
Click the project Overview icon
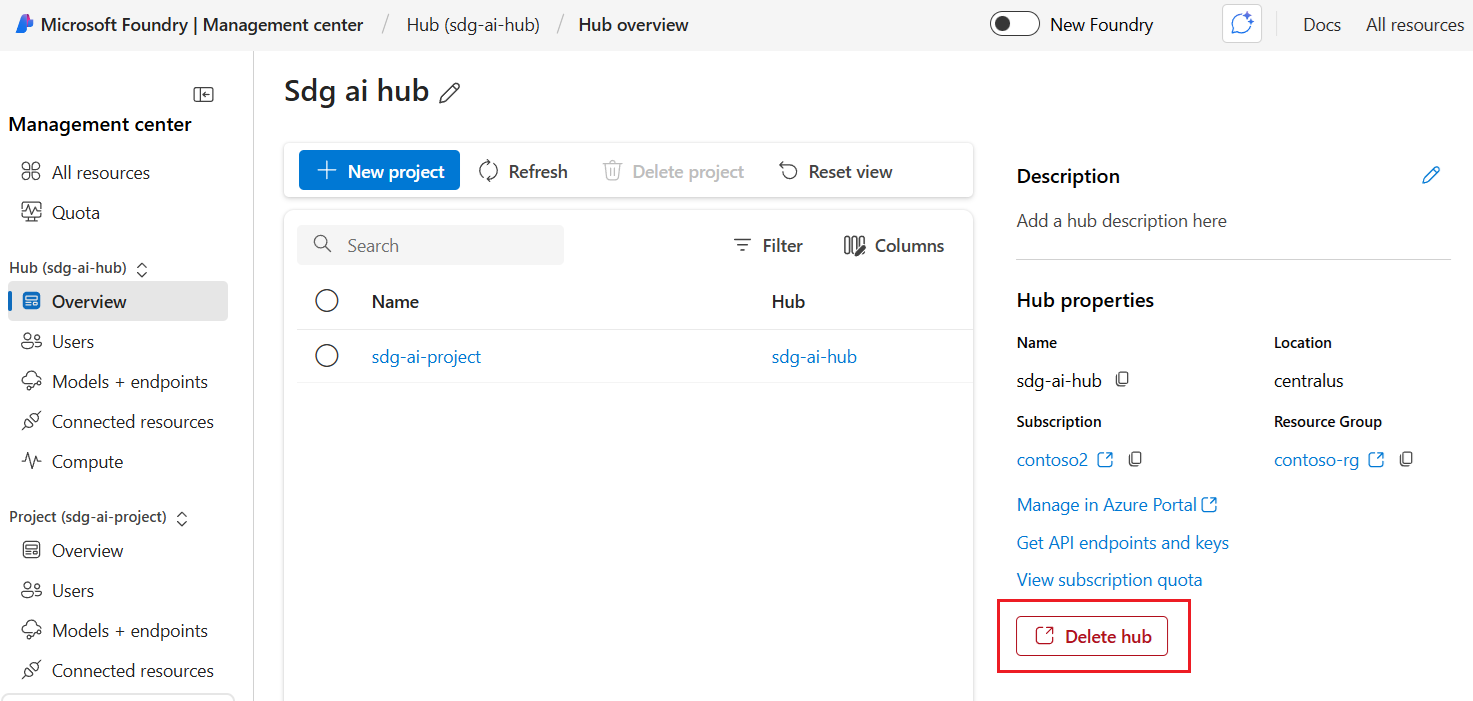pos(31,550)
